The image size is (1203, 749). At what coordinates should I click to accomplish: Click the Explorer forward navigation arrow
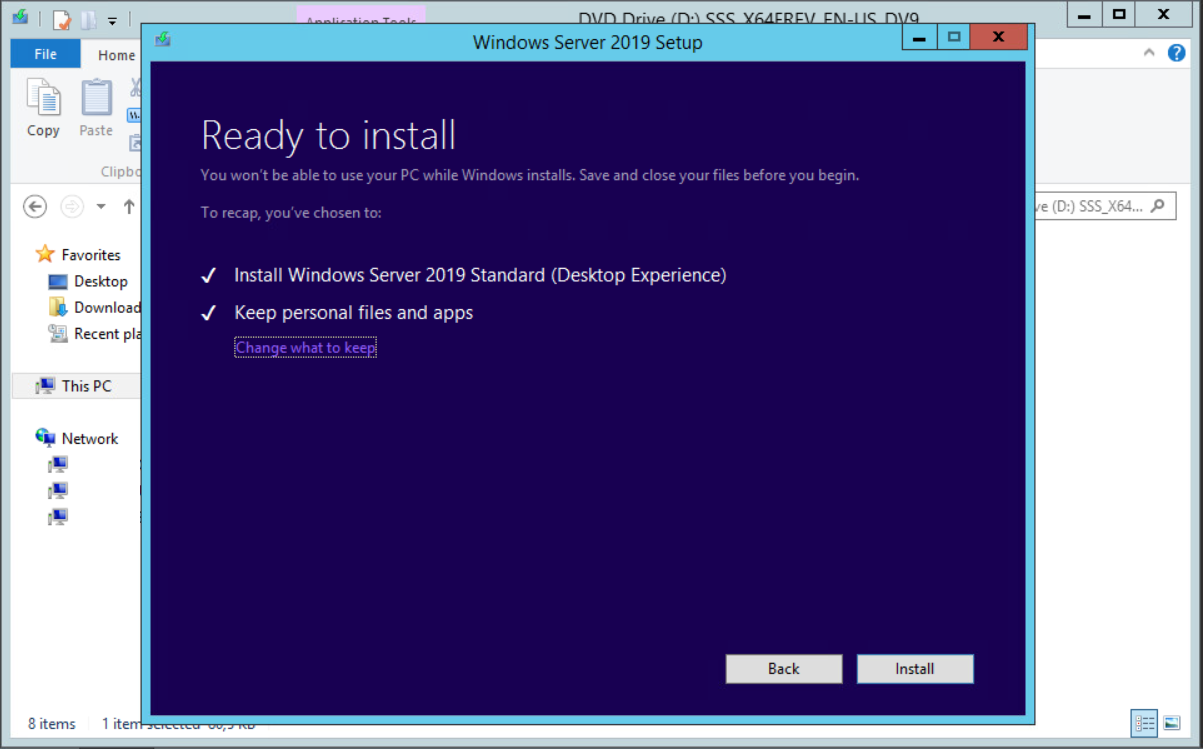click(x=72, y=207)
